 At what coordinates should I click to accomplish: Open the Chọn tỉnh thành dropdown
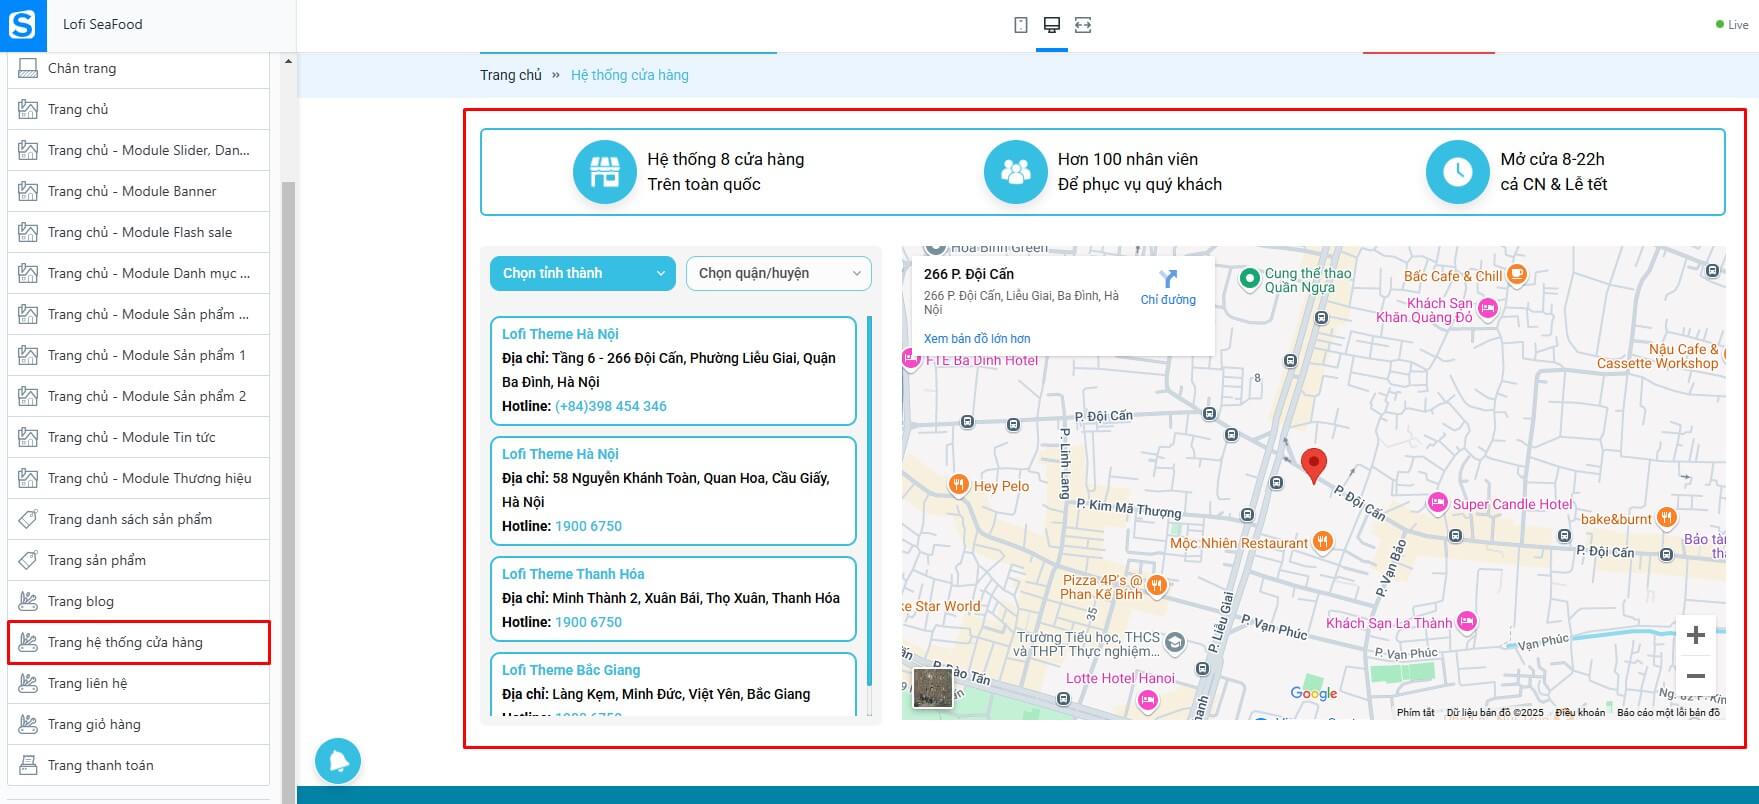(x=583, y=274)
